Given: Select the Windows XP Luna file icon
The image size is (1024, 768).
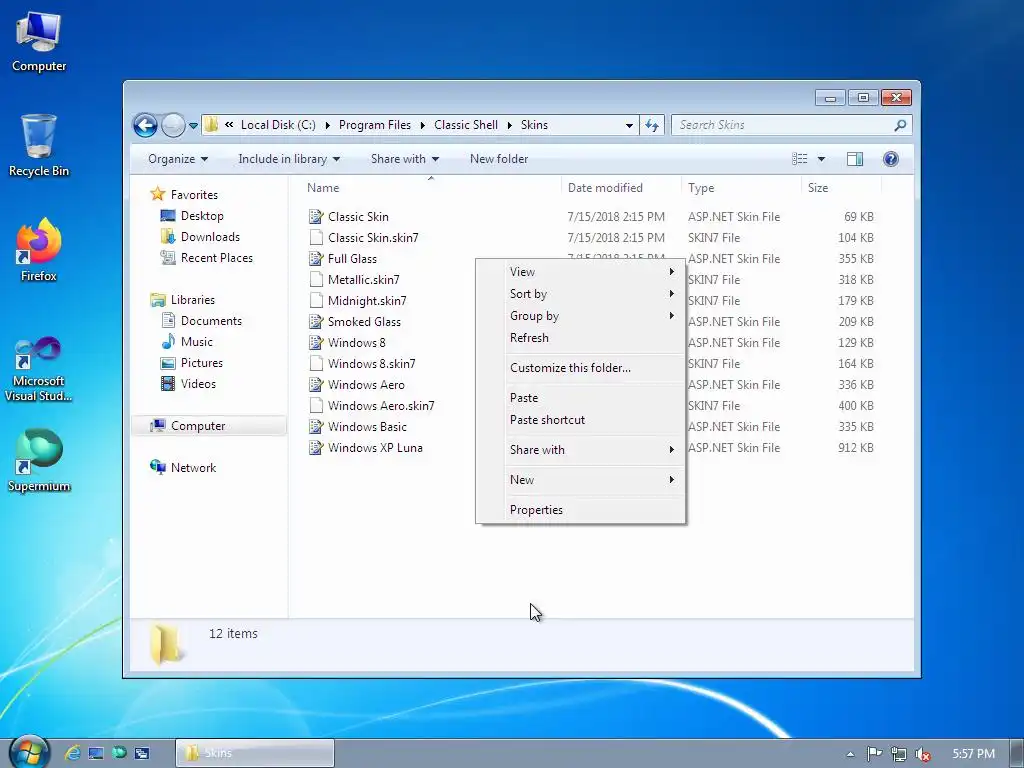Looking at the screenshot, I should pos(316,447).
